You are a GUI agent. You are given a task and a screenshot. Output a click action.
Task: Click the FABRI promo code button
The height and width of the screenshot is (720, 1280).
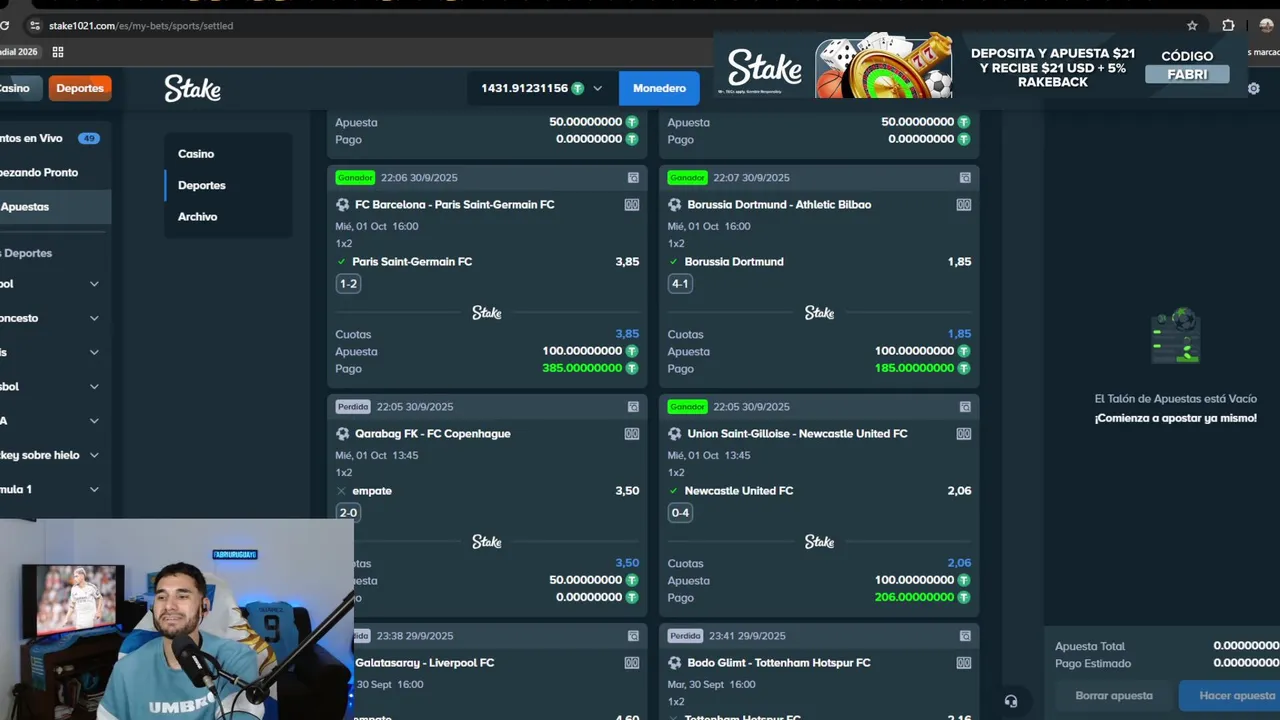click(1187, 74)
